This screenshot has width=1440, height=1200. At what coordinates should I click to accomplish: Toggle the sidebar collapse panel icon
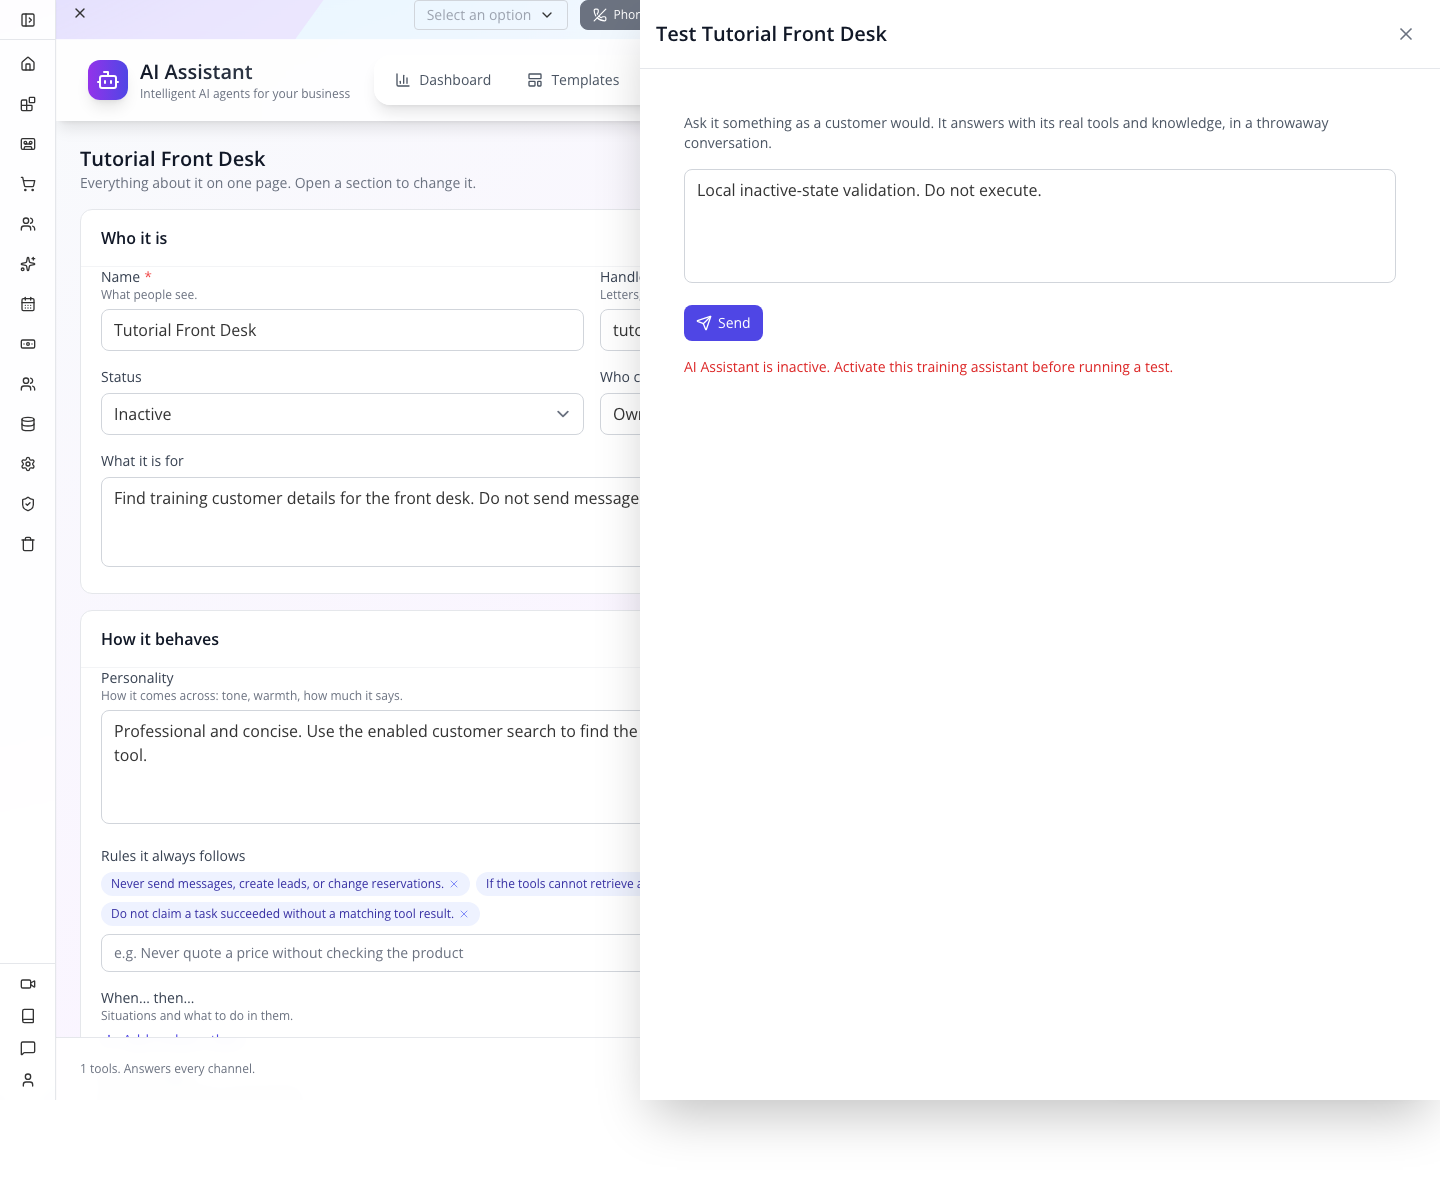click(28, 20)
